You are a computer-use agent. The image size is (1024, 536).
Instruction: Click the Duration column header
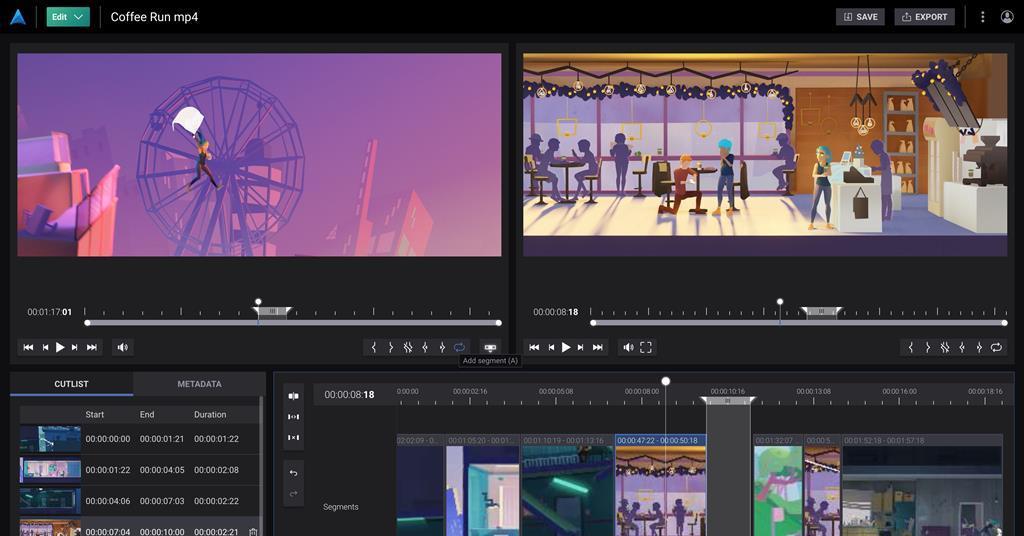[x=210, y=415]
